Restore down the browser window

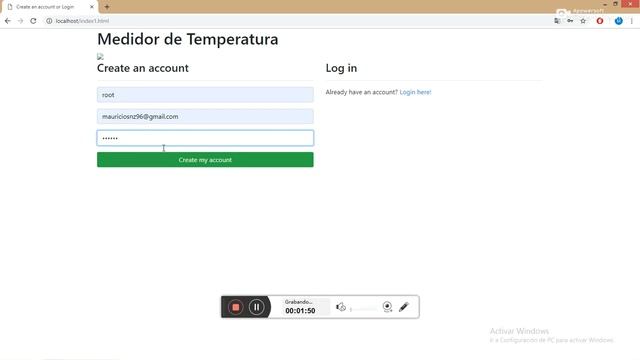pyautogui.click(x=616, y=4)
